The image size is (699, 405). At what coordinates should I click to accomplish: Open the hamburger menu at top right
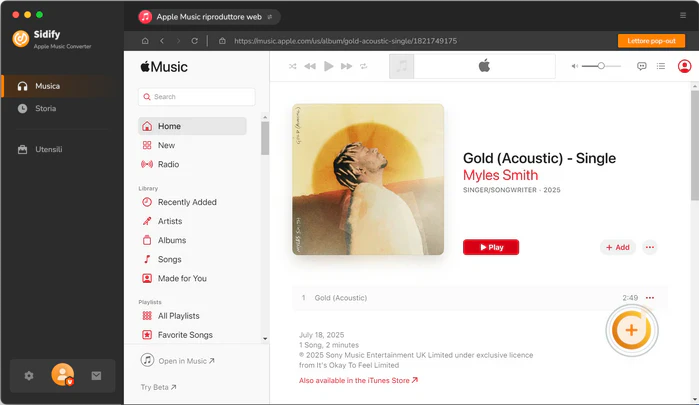tap(683, 15)
